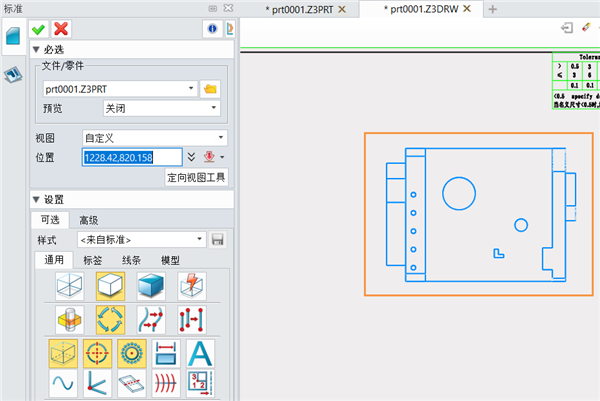
Task: Switch to the 高级 tab
Action: 89,220
